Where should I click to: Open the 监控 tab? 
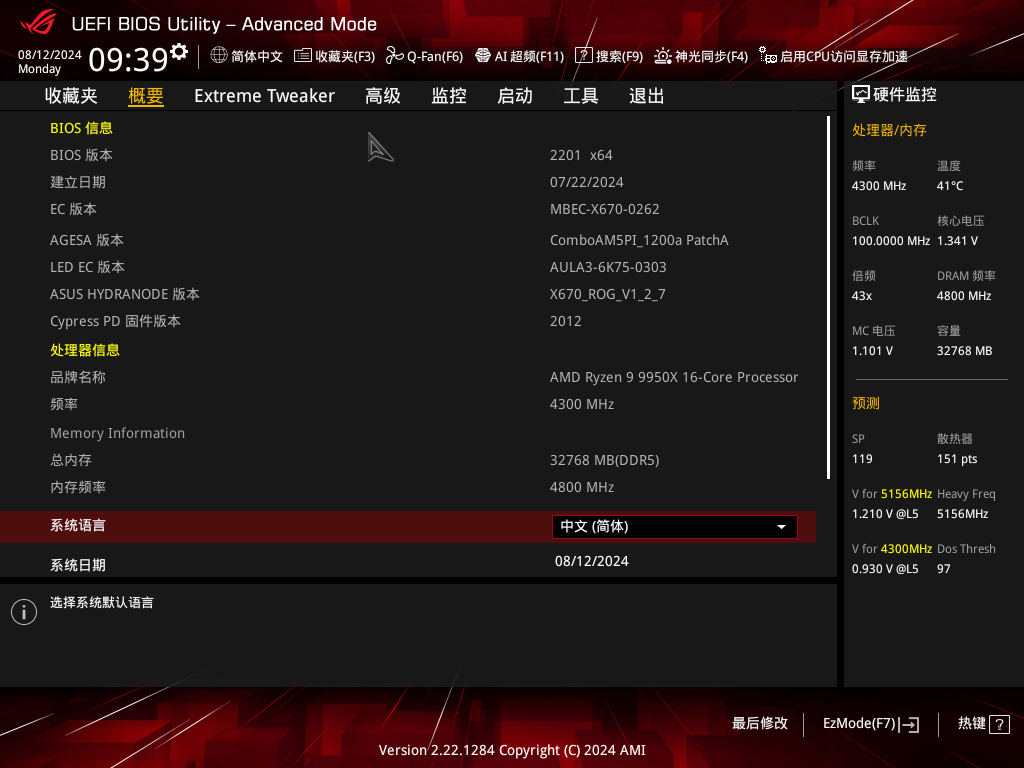click(449, 96)
